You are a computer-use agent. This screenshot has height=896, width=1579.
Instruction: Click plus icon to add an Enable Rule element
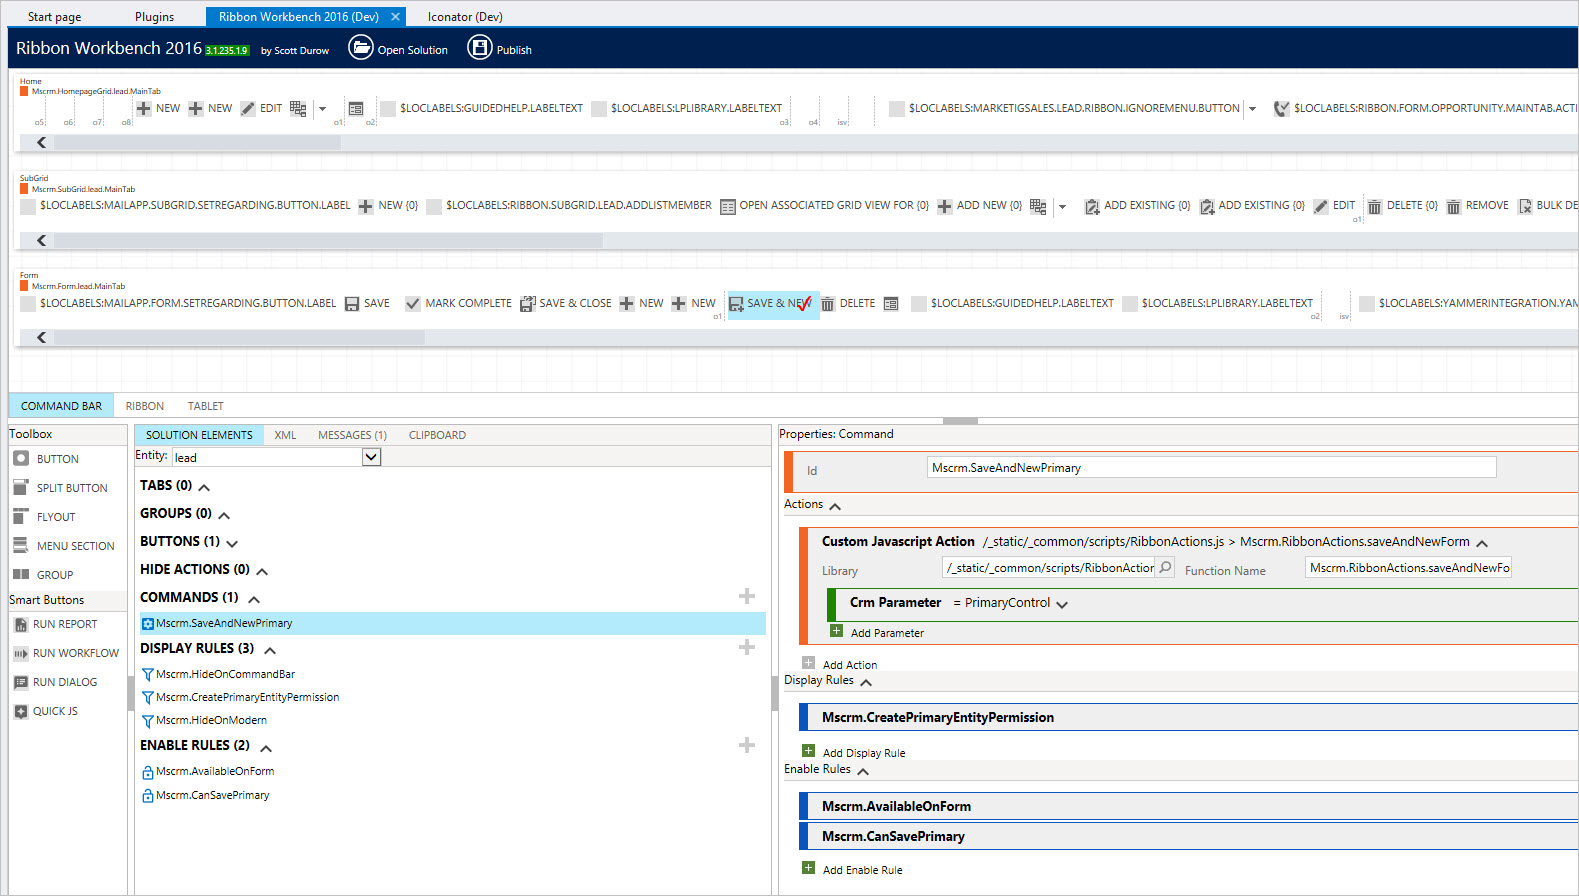(x=746, y=745)
